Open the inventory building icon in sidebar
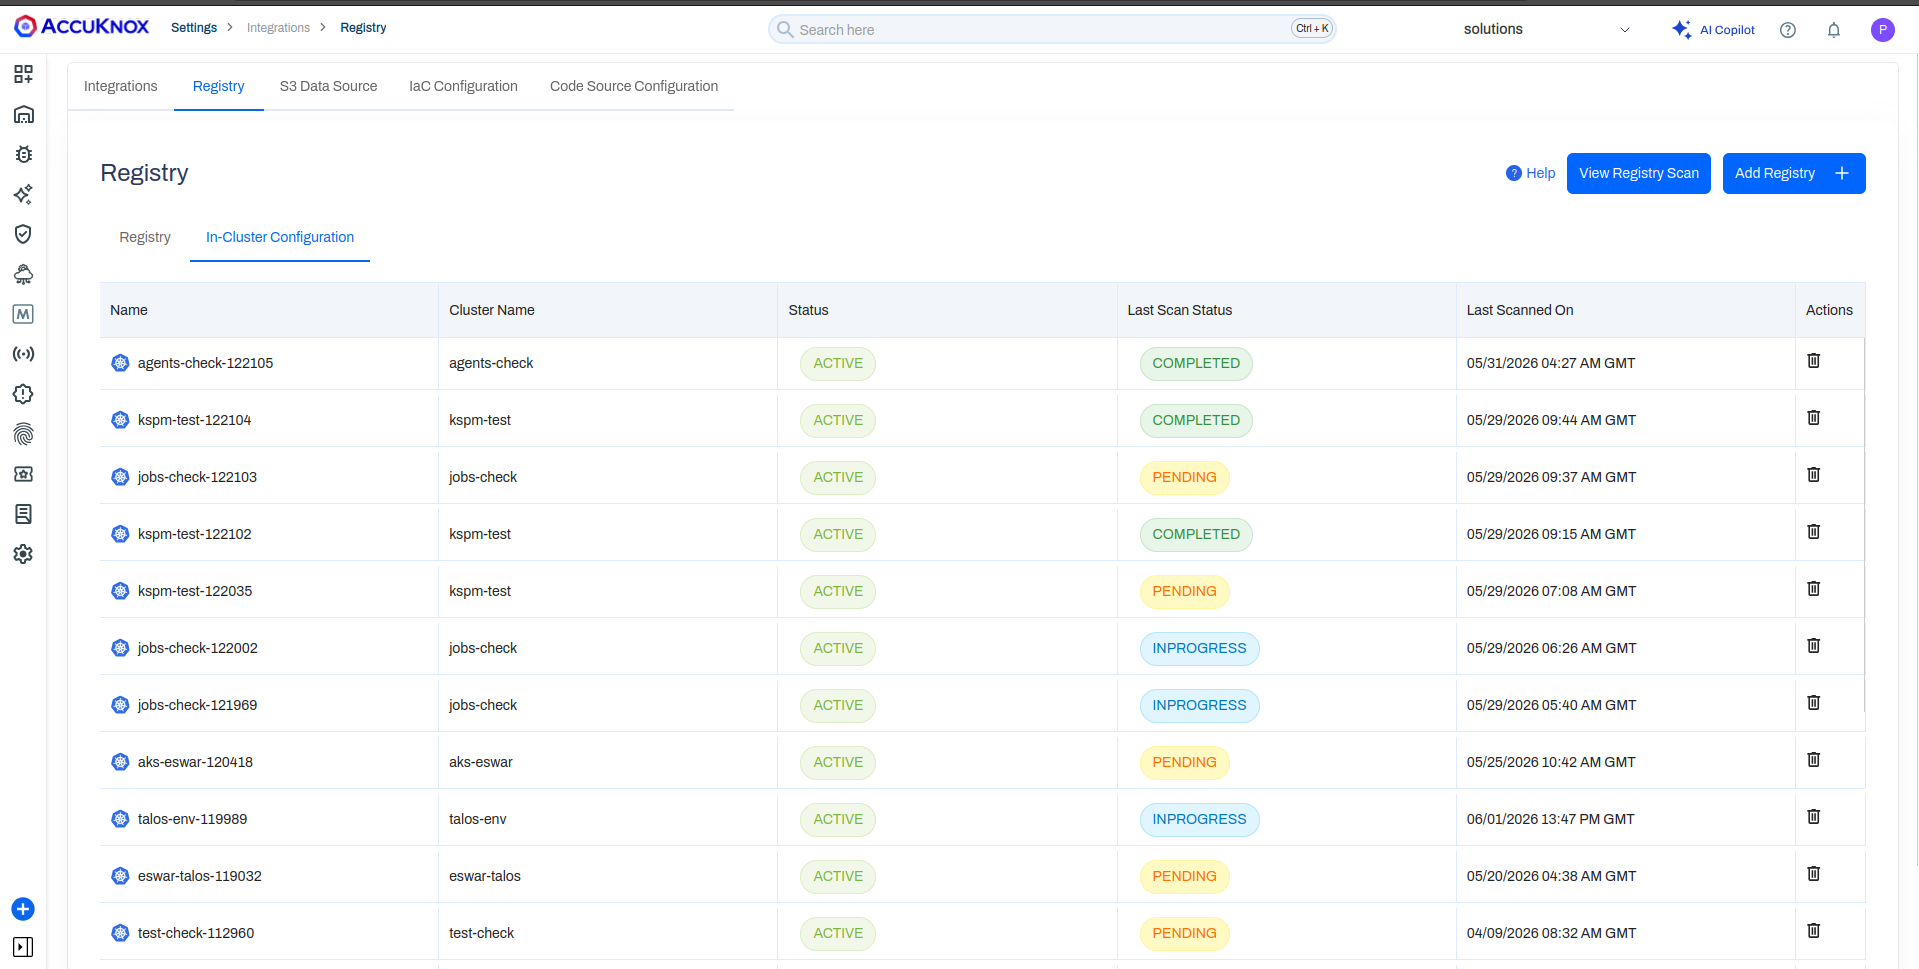 [x=23, y=114]
